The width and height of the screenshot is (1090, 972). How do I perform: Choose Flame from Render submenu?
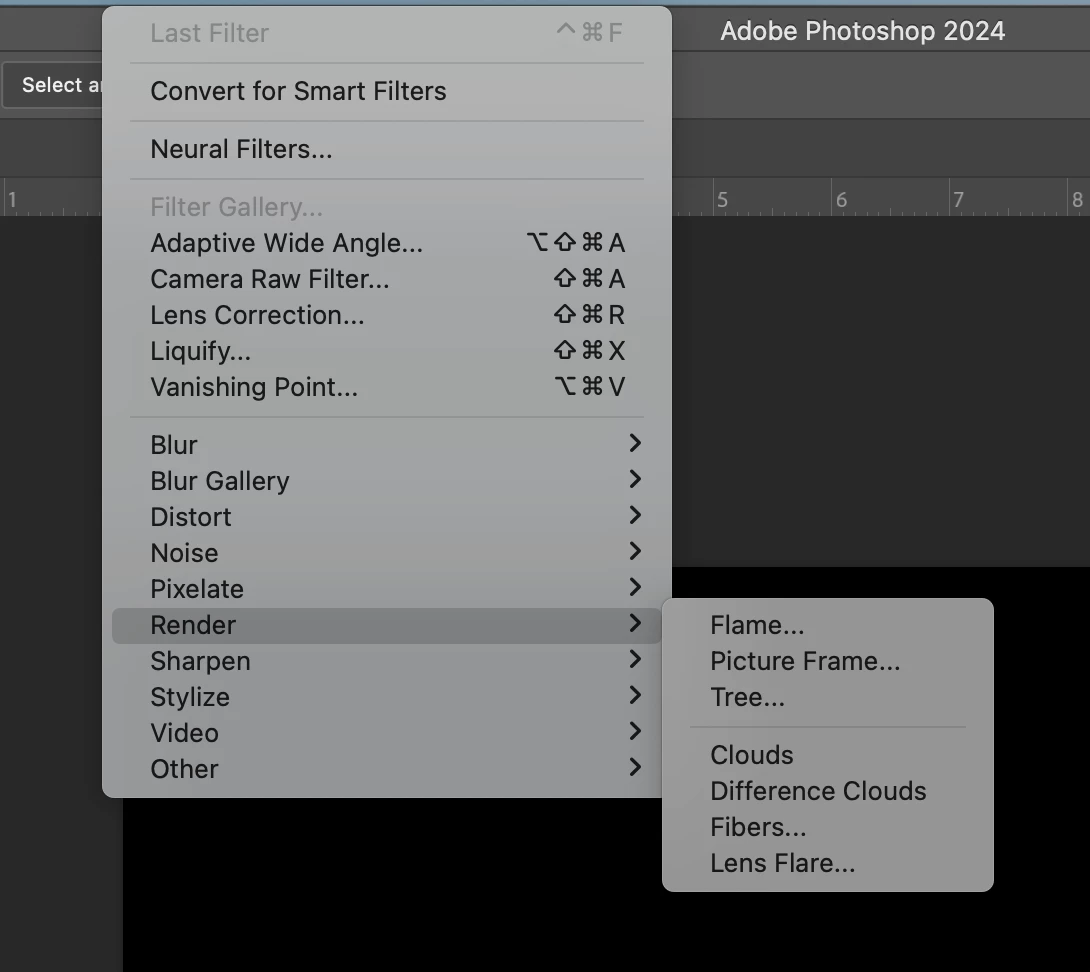click(828, 625)
